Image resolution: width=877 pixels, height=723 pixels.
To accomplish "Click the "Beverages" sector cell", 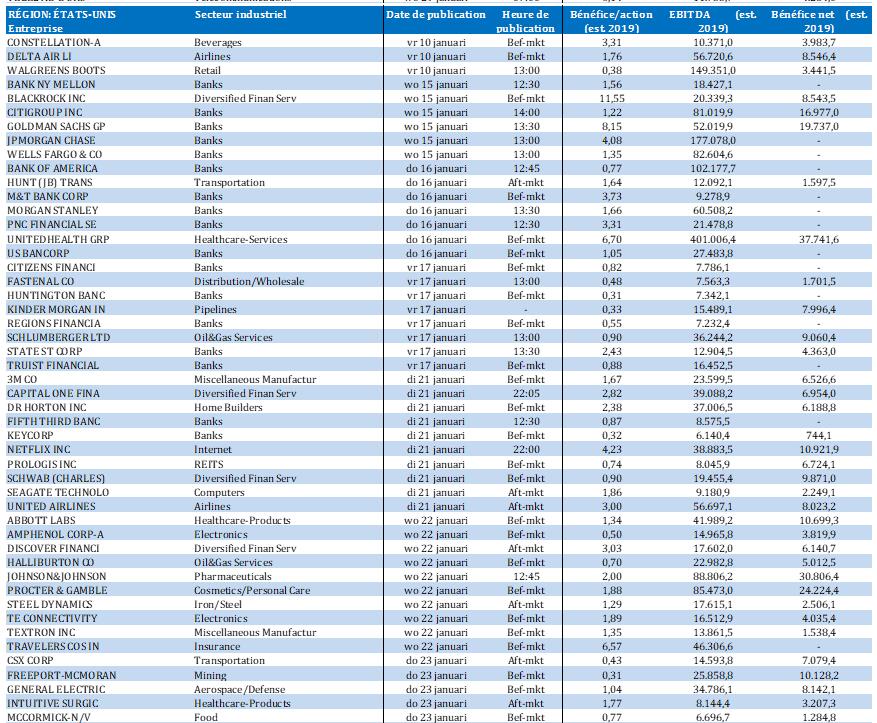I will point(218,42).
